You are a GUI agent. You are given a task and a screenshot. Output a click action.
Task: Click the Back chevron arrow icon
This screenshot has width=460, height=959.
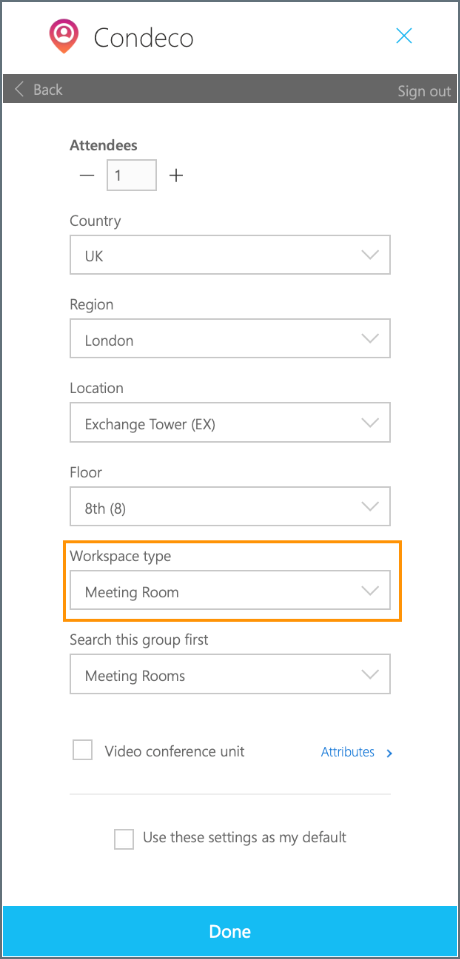(x=20, y=89)
